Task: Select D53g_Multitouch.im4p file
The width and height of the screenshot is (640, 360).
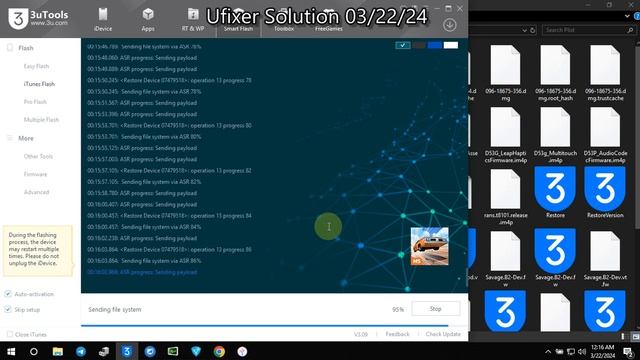Action: pos(555,136)
